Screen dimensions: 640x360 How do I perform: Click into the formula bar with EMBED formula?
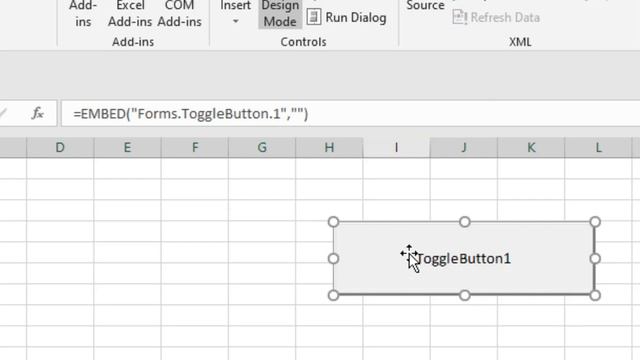click(x=350, y=113)
